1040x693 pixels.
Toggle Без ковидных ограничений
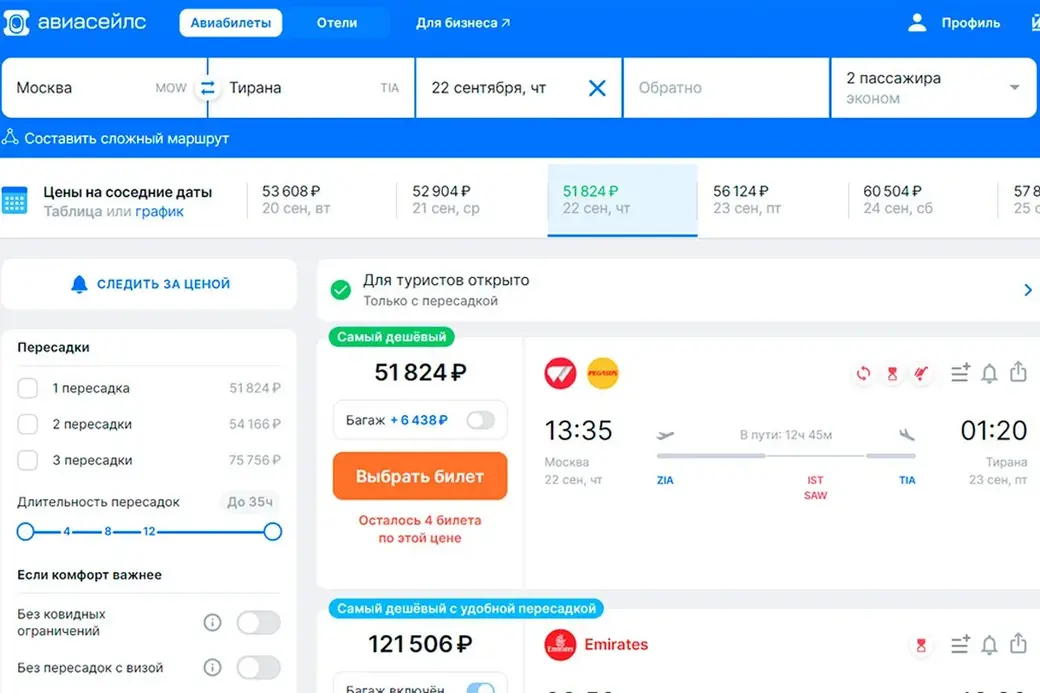click(257, 622)
